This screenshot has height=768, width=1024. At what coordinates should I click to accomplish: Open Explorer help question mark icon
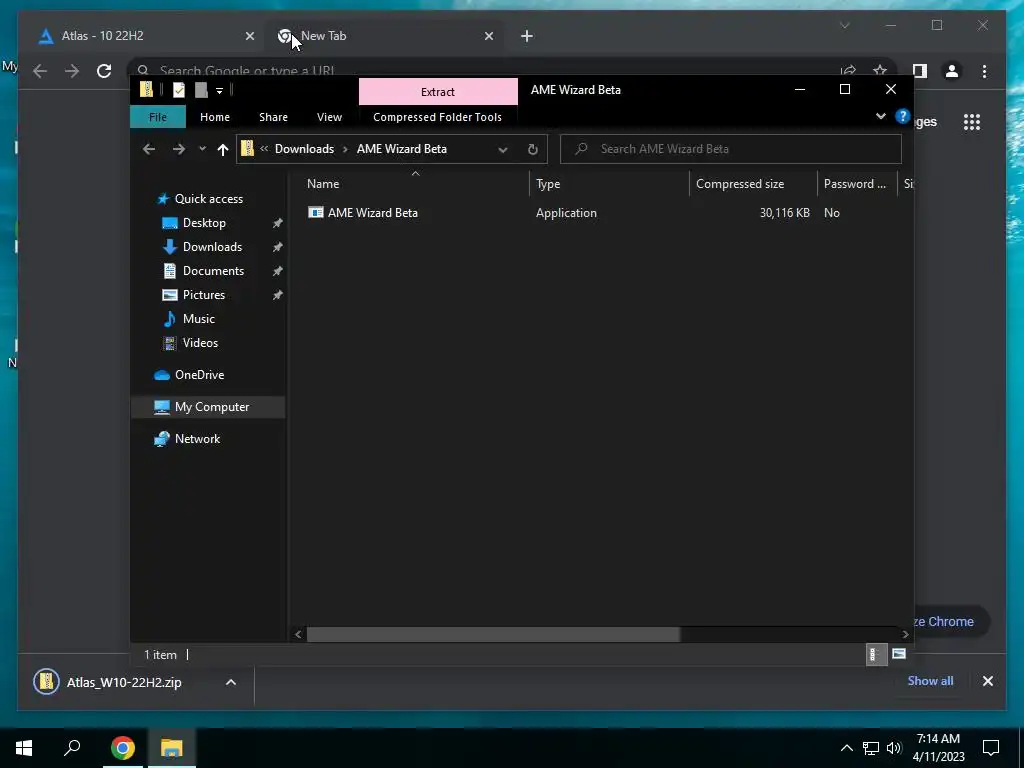tap(903, 116)
